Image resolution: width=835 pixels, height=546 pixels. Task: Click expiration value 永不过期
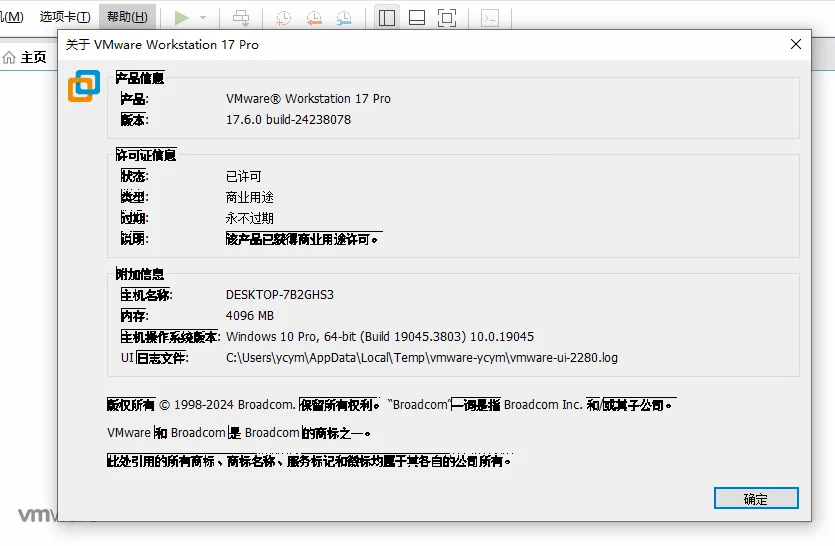point(249,218)
